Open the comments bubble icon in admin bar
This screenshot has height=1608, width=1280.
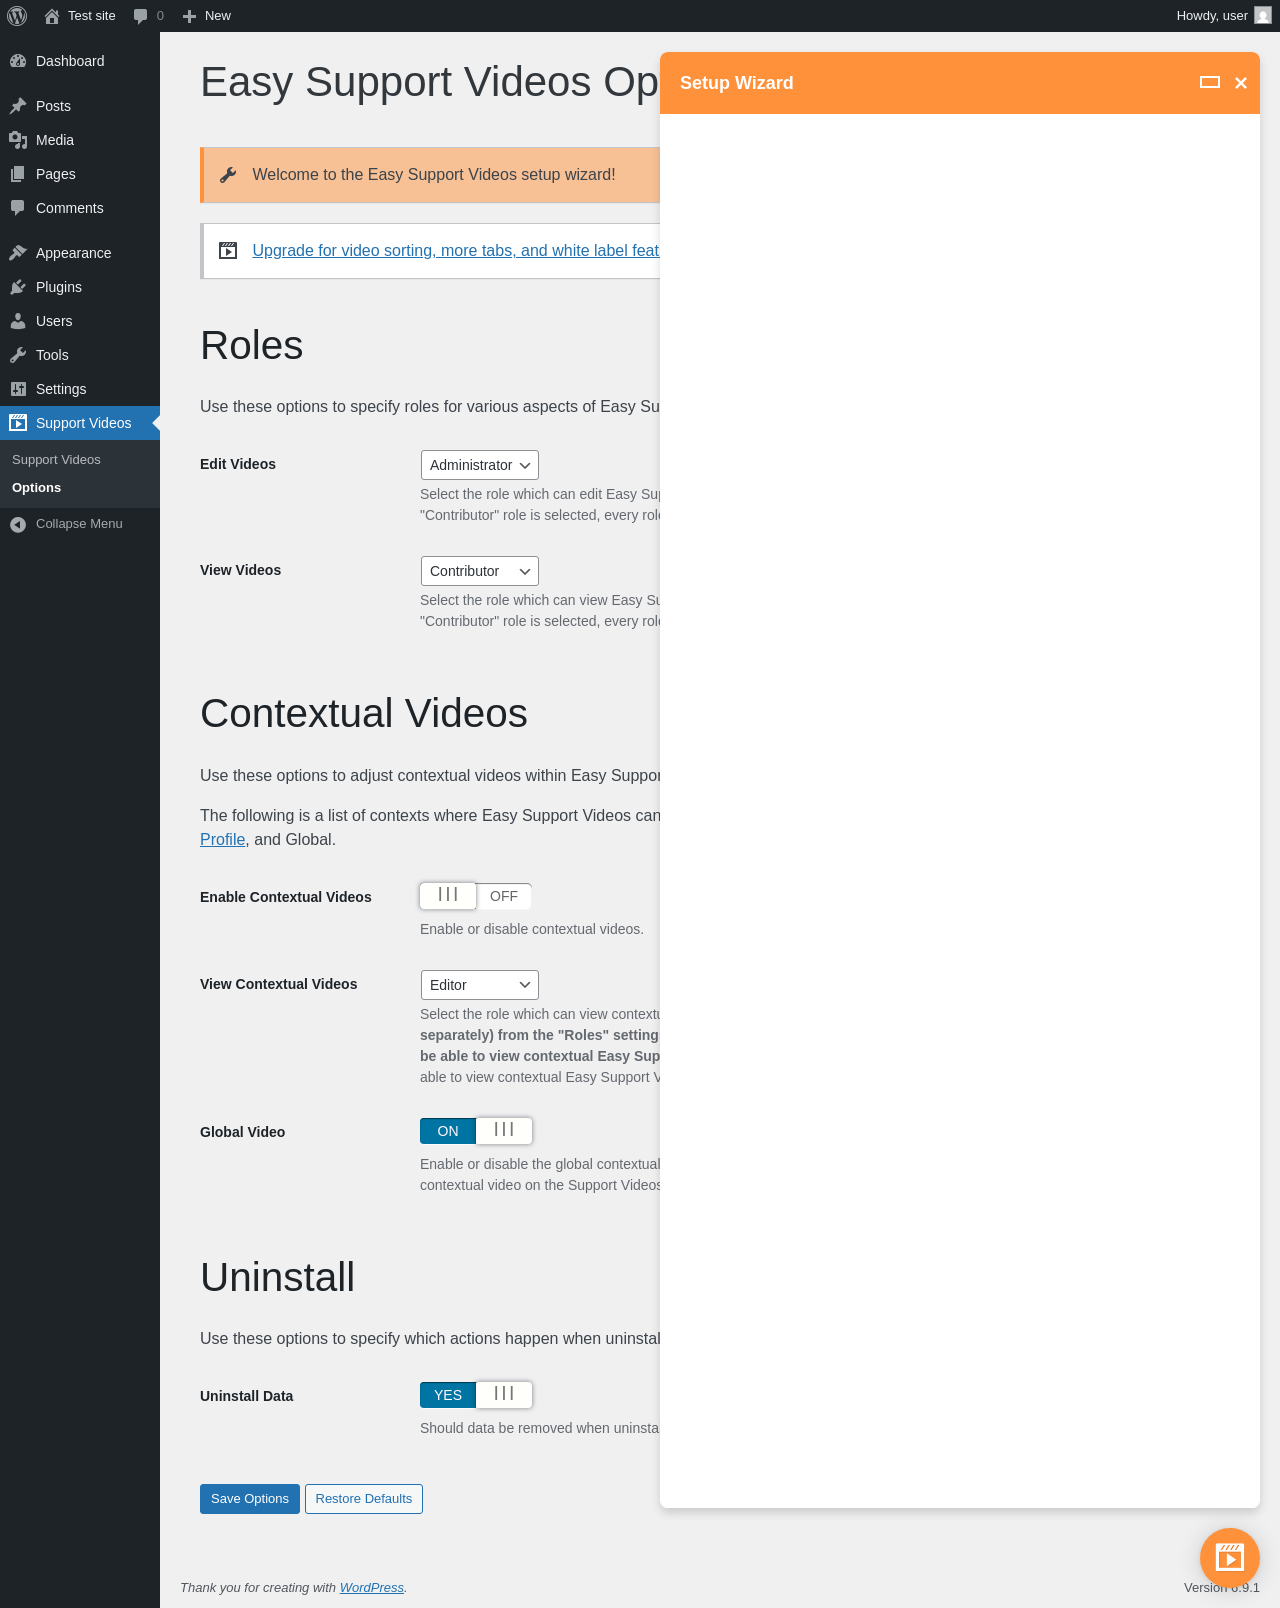(140, 16)
